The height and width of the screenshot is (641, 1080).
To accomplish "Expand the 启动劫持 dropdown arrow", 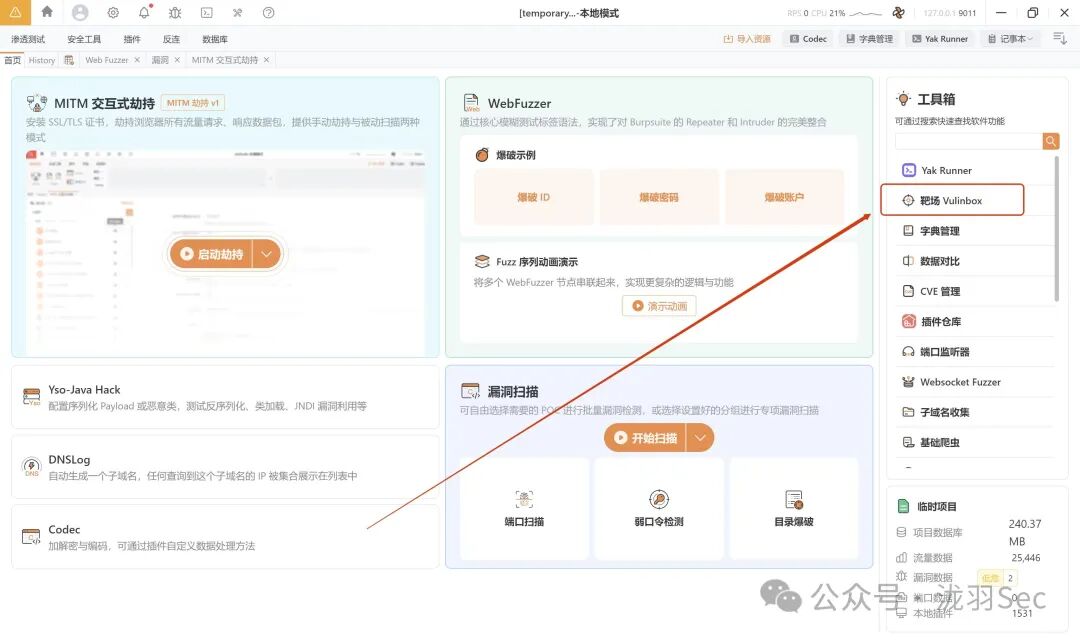I will (264, 253).
